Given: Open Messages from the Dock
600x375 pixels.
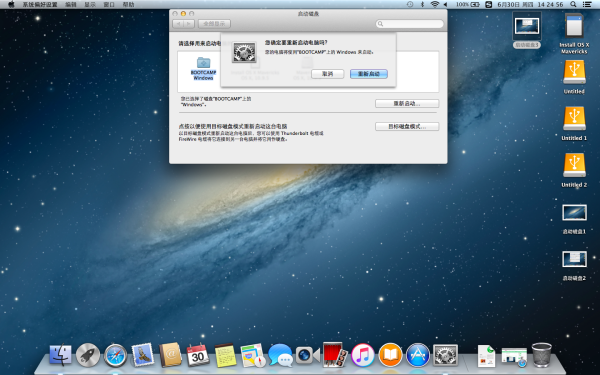Looking at the screenshot, I should click(x=280, y=355).
